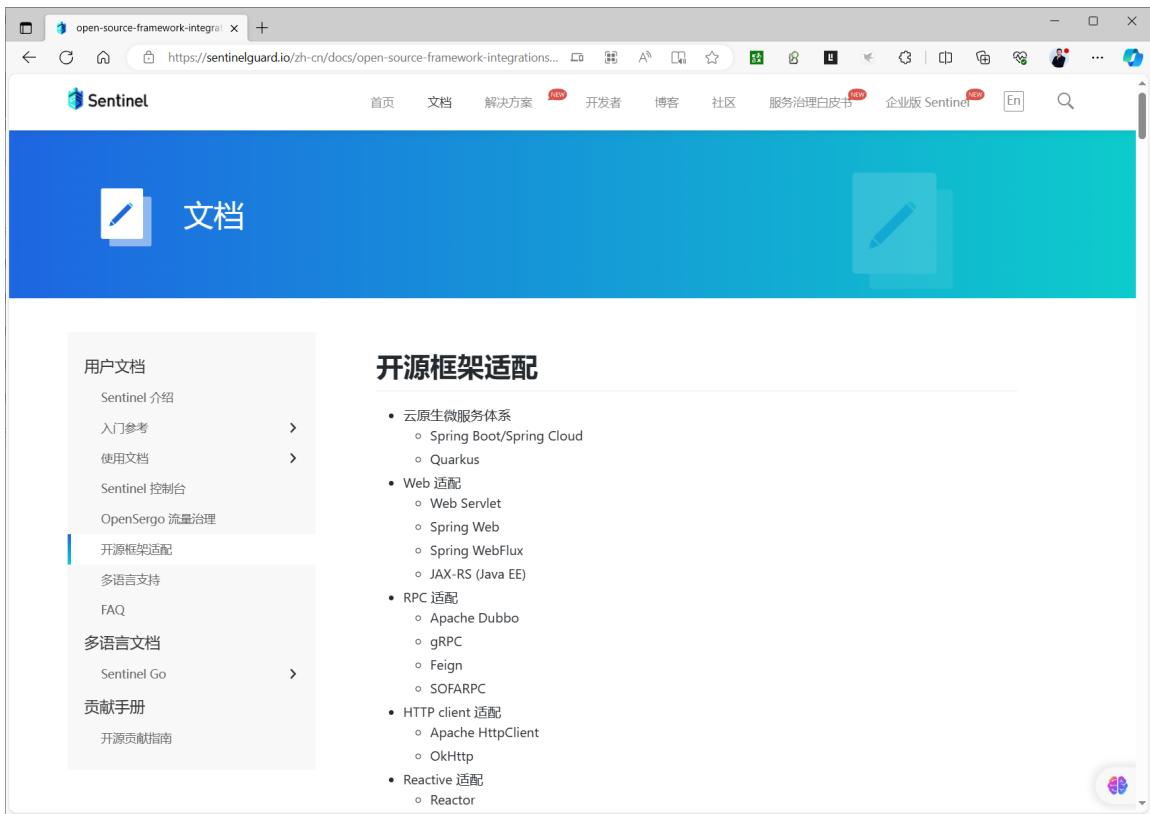This screenshot has width=1150, height=814.
Task: Expand the Sentinel Go sidebar section
Action: point(293,673)
